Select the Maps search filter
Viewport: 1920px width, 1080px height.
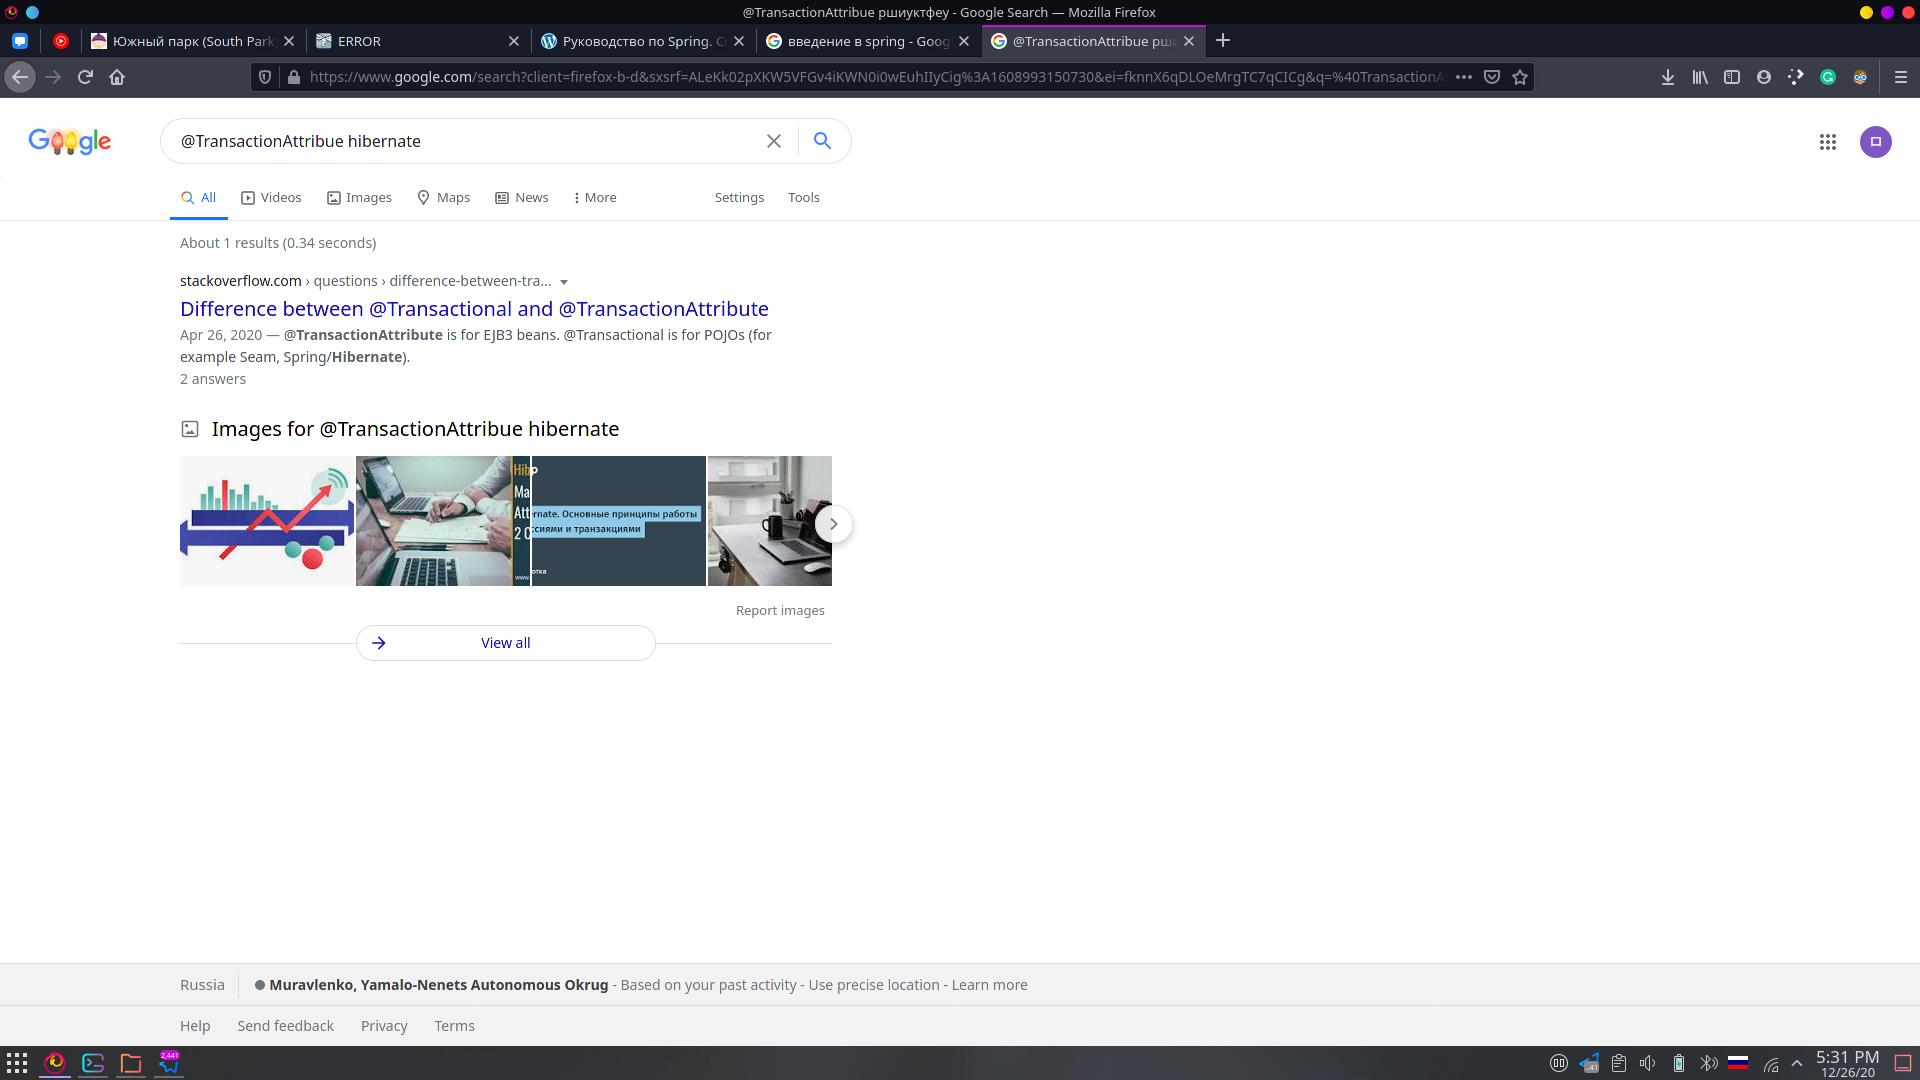[443, 197]
